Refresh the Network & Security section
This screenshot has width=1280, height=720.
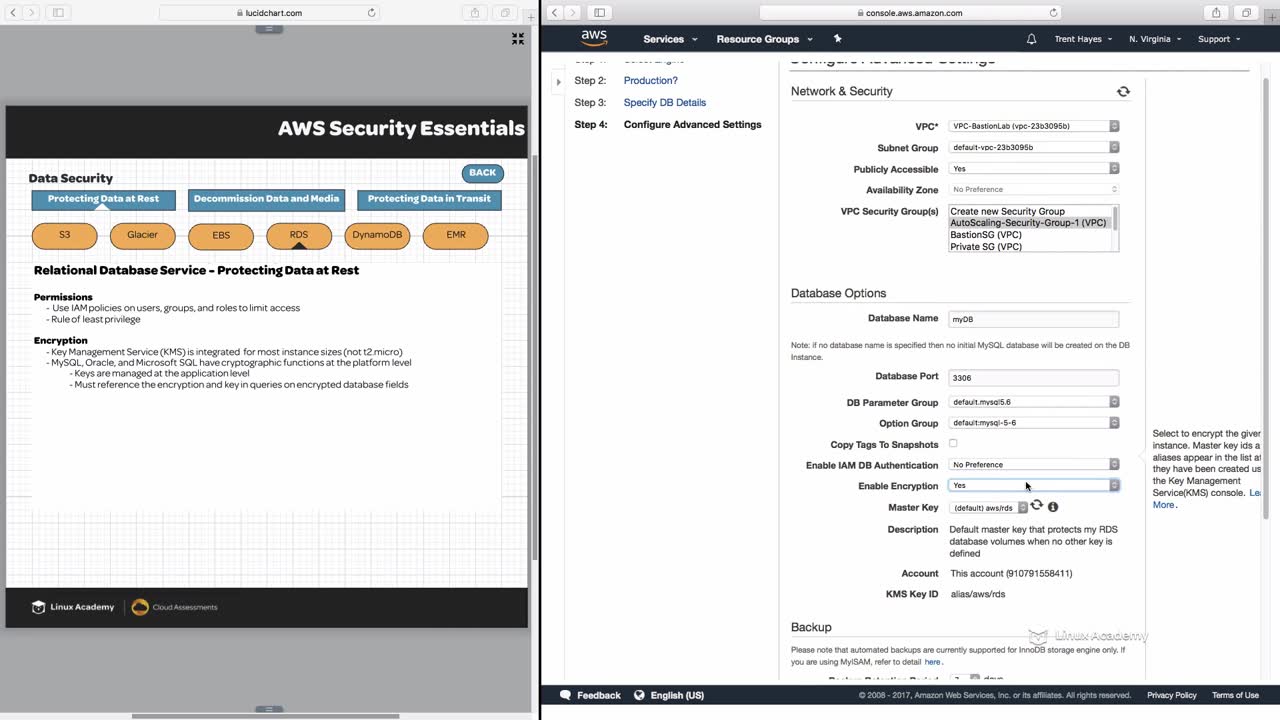(x=1123, y=91)
